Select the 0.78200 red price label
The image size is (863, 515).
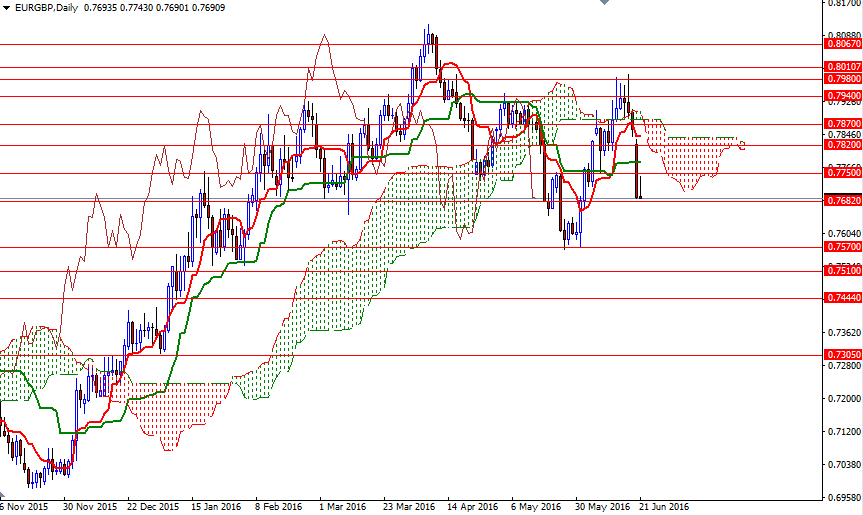point(843,145)
